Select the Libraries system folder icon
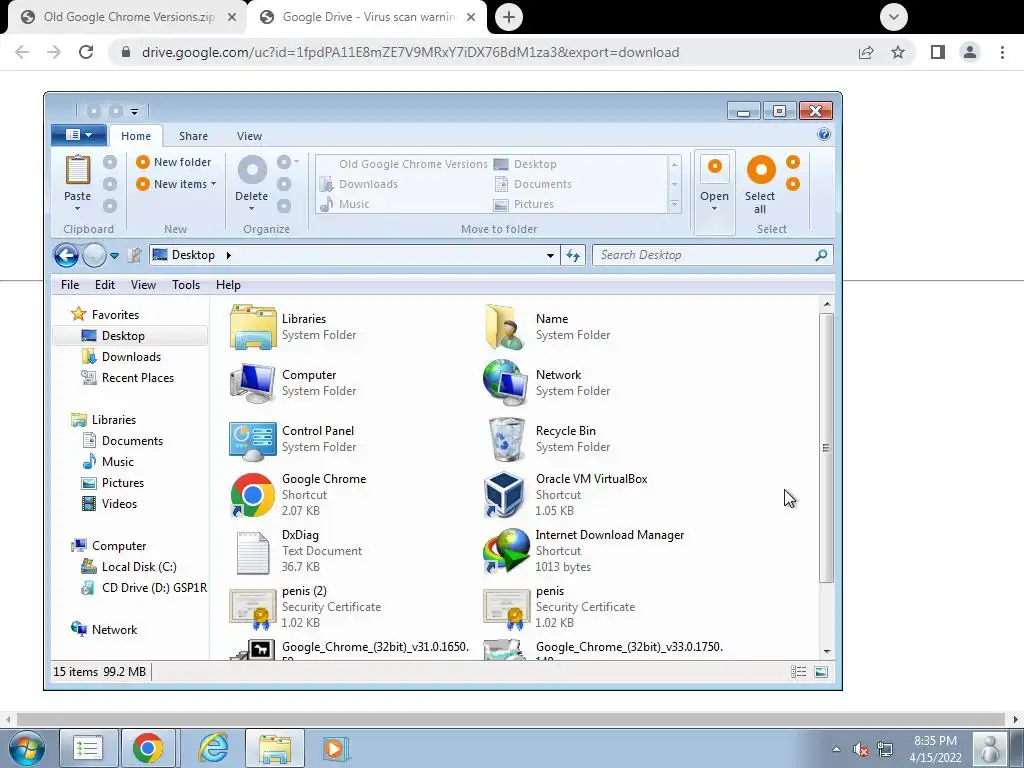The width and height of the screenshot is (1024, 768). (x=253, y=327)
